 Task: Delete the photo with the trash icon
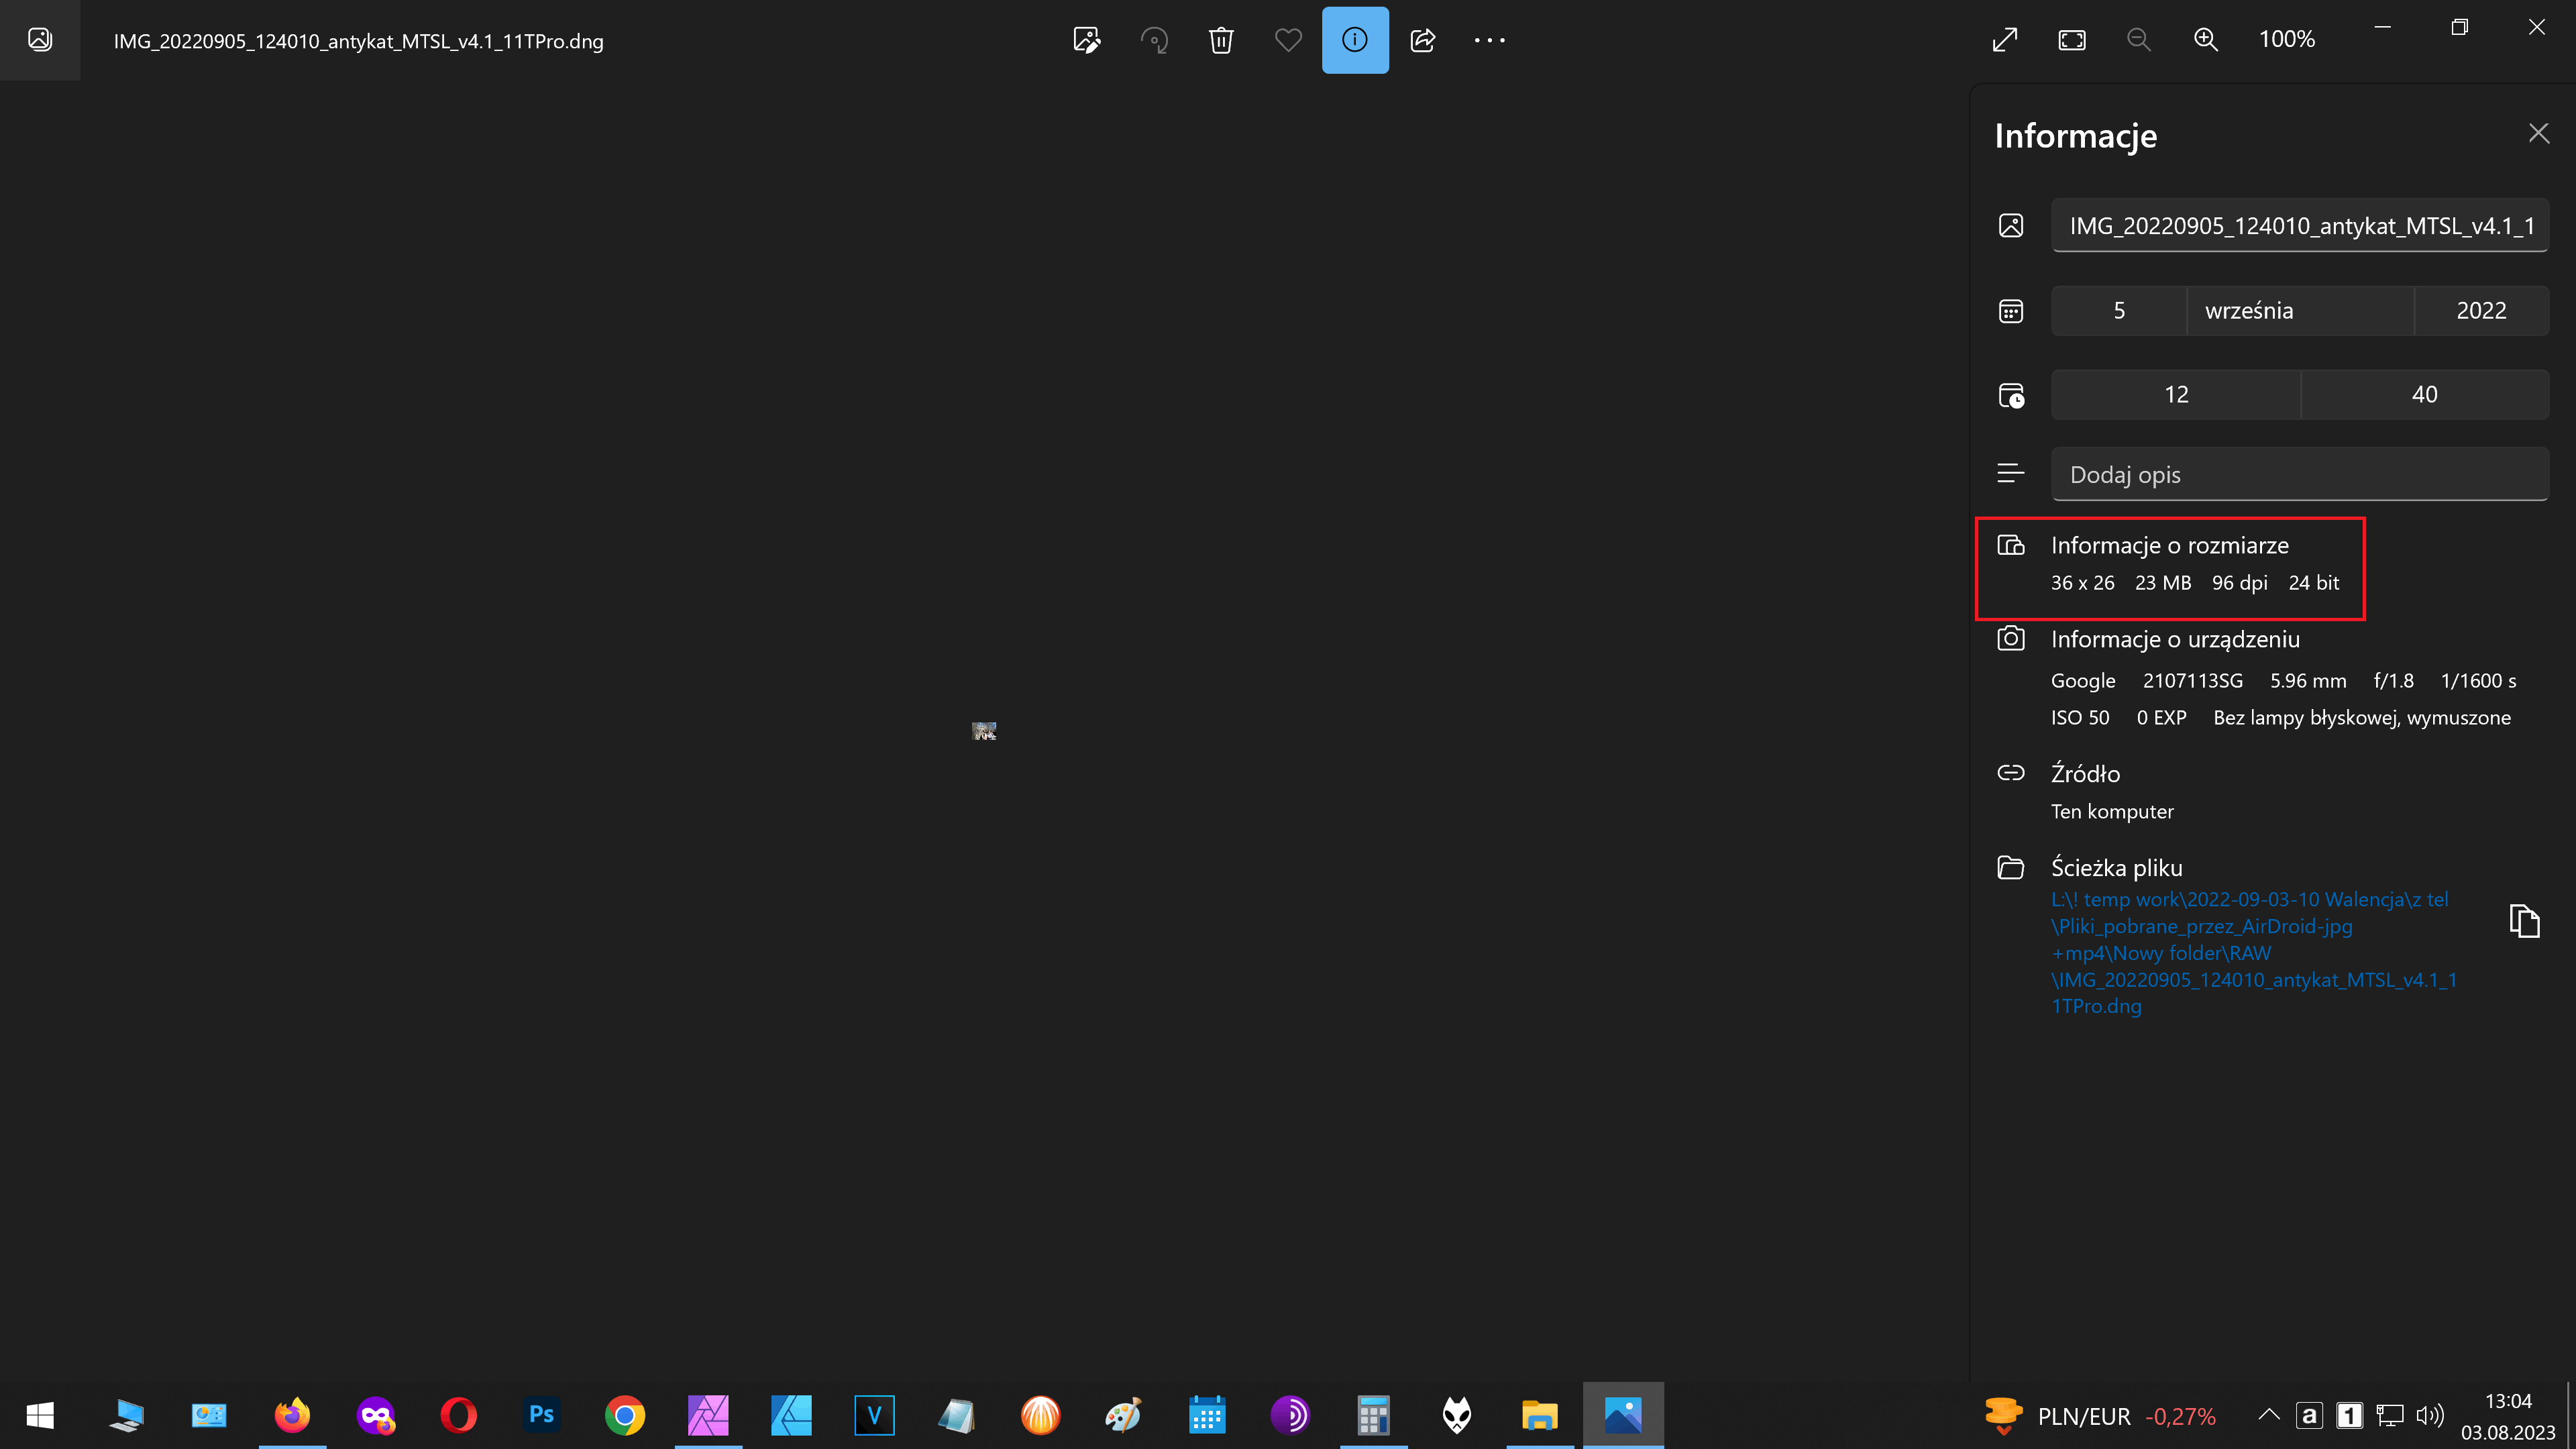pyautogui.click(x=1221, y=40)
